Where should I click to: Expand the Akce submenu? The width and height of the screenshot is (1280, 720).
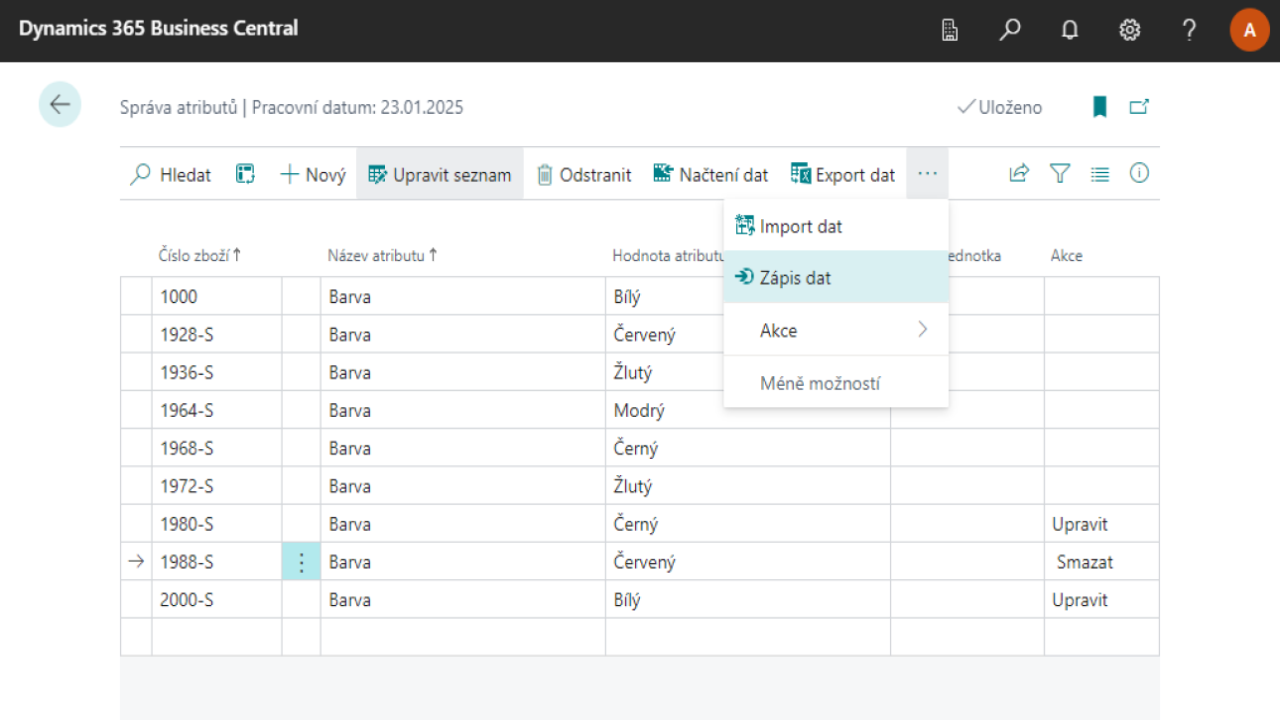pyautogui.click(x=835, y=330)
